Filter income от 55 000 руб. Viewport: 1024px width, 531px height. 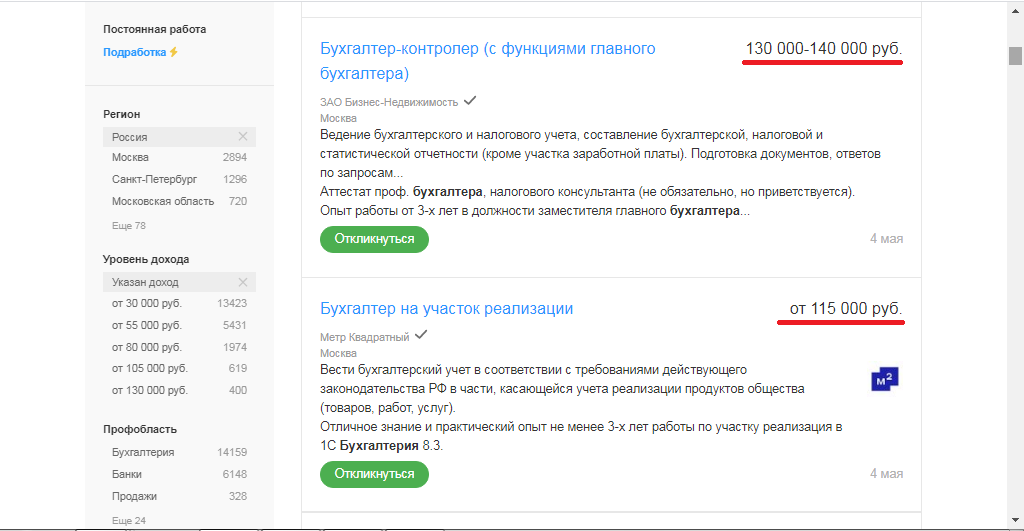(147, 325)
